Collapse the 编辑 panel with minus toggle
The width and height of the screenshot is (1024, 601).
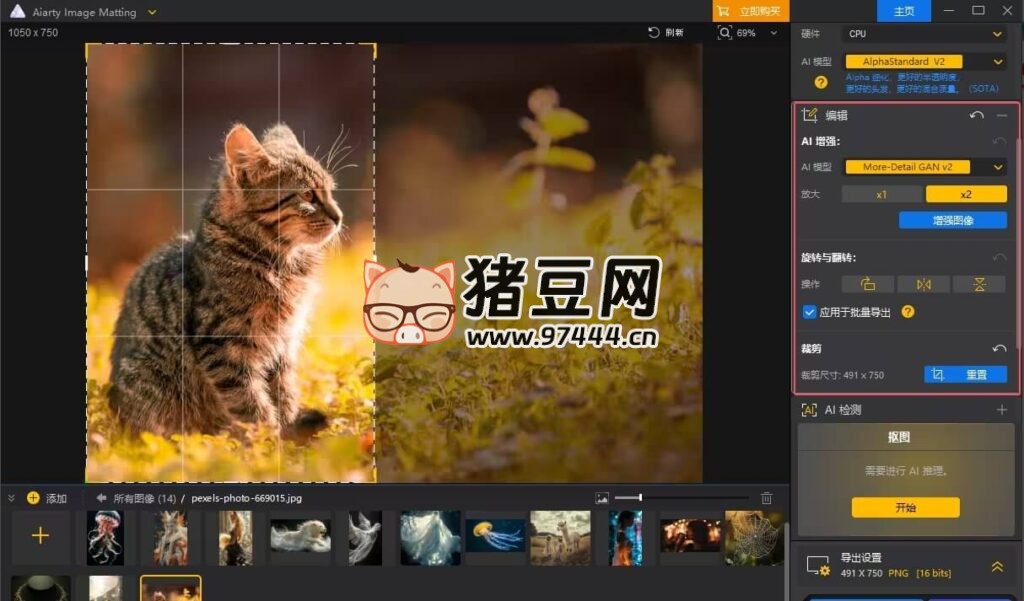tap(1004, 115)
